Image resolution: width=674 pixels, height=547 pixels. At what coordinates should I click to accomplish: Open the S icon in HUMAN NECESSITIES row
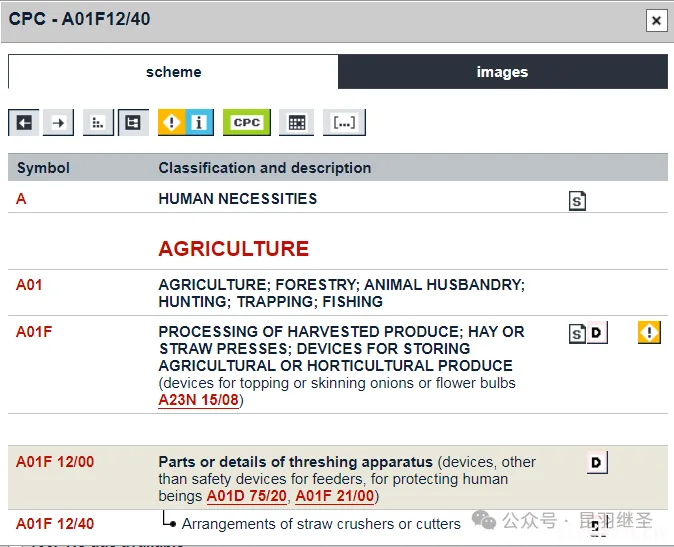tap(577, 200)
